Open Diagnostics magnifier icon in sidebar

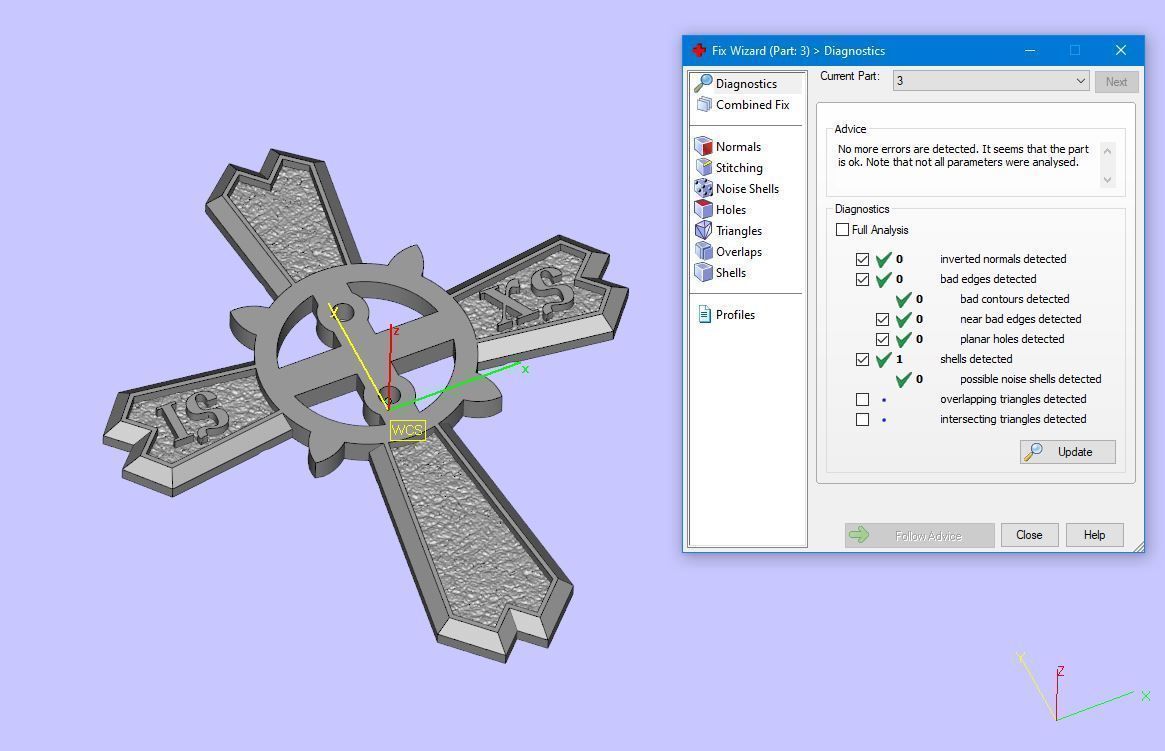click(703, 83)
